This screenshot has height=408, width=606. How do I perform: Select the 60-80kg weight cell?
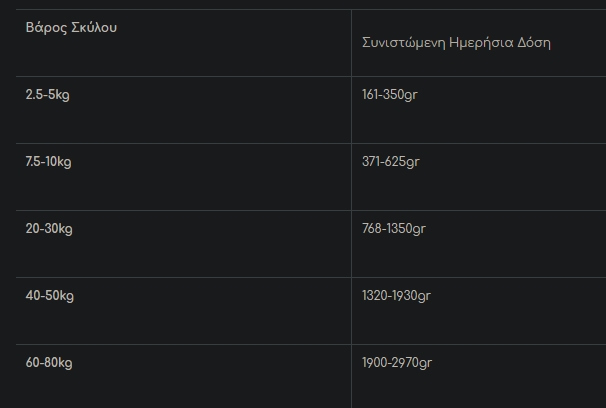(x=49, y=362)
